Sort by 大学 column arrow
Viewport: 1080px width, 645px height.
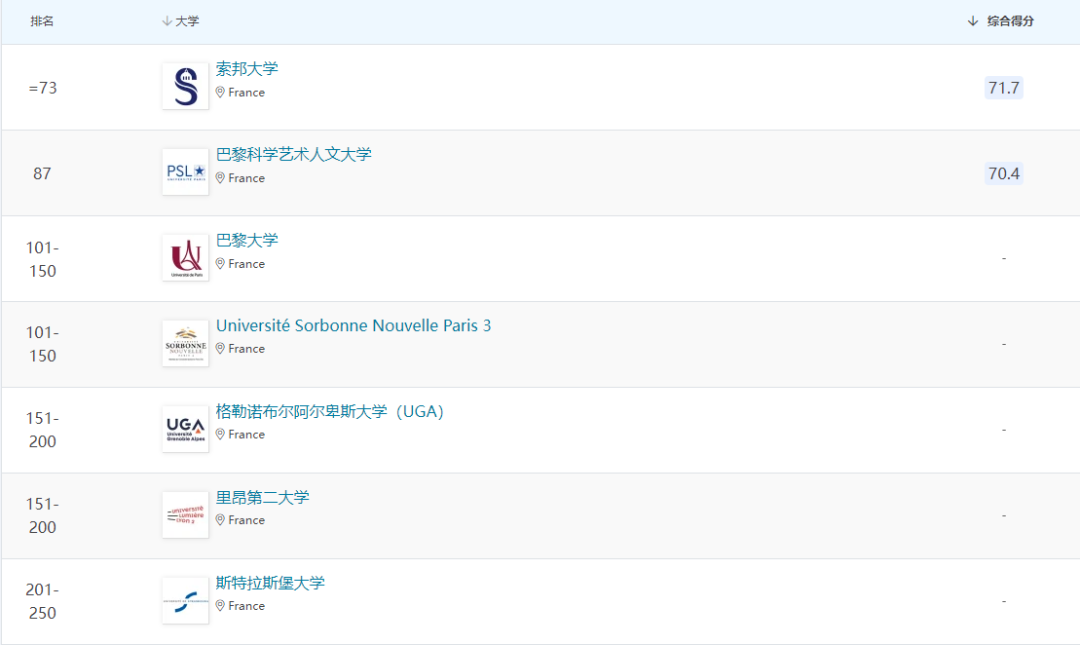click(167, 21)
